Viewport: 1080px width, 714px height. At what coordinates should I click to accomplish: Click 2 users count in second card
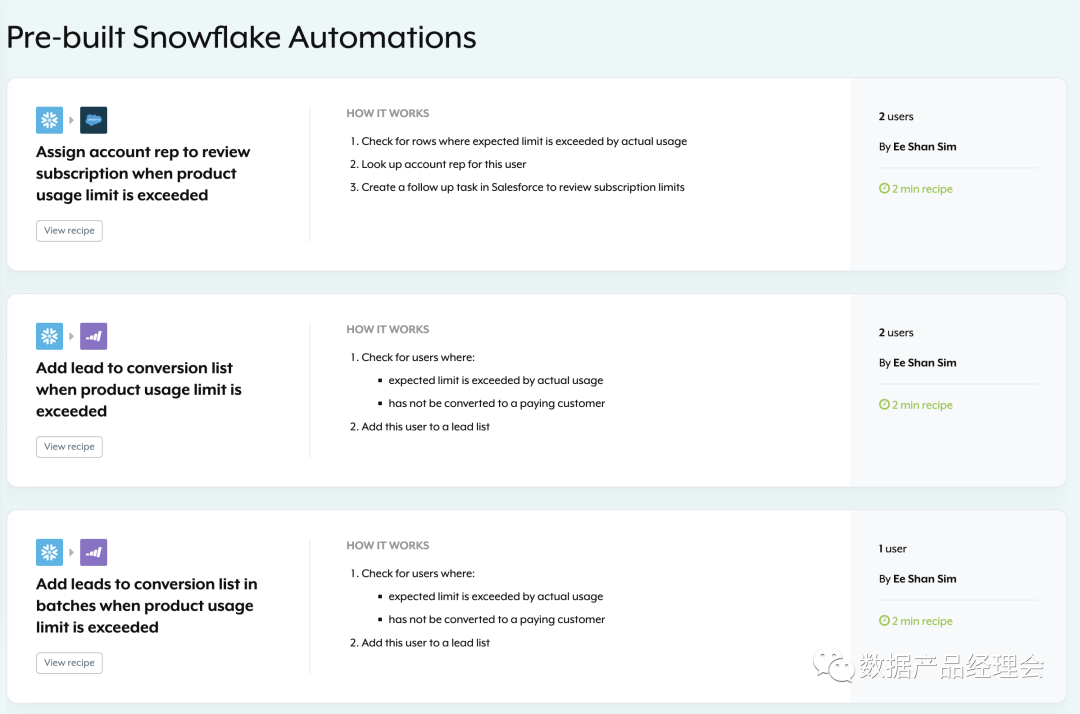896,333
